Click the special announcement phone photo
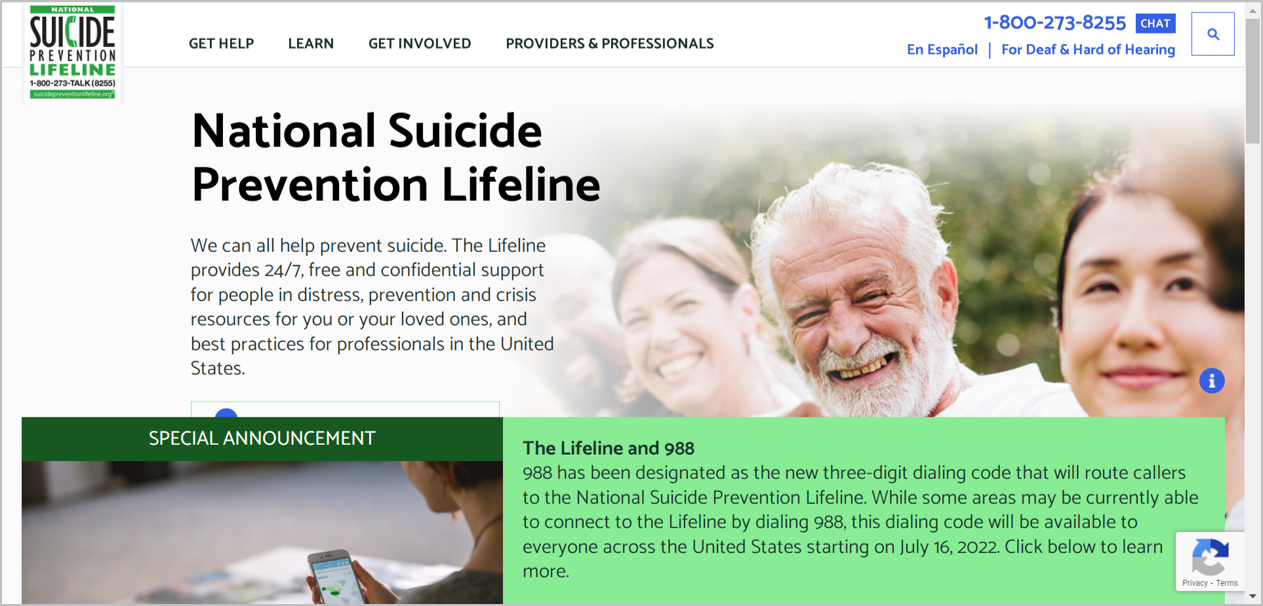Viewport: 1263px width, 606px height. tap(262, 532)
